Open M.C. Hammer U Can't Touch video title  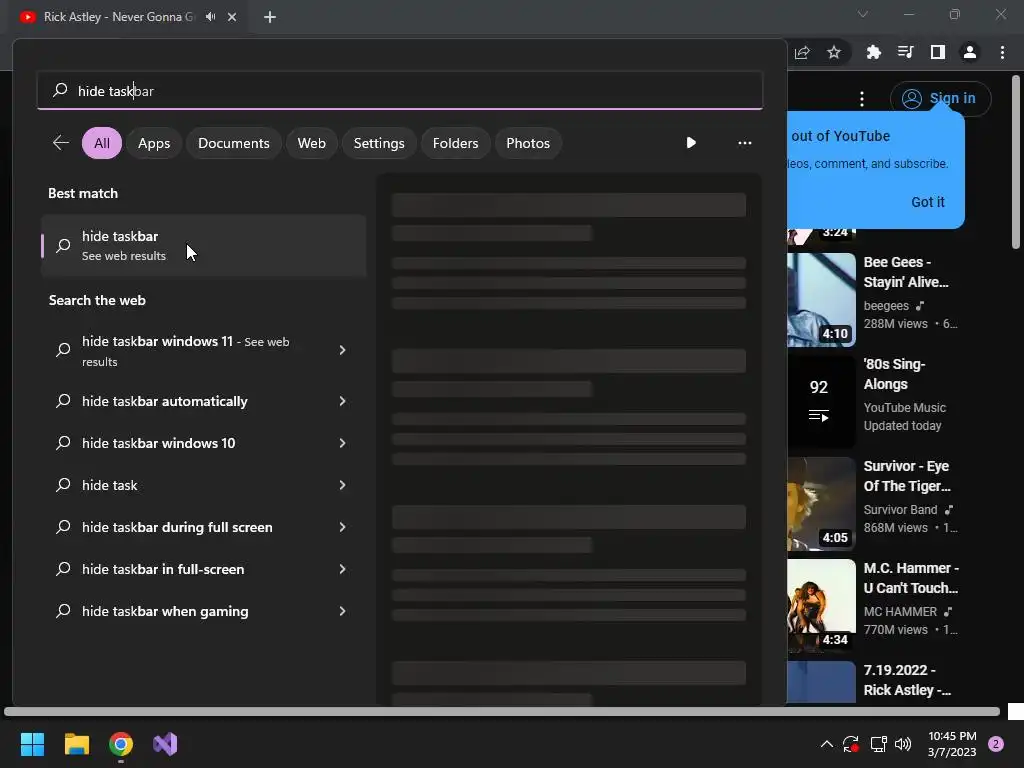(x=911, y=578)
